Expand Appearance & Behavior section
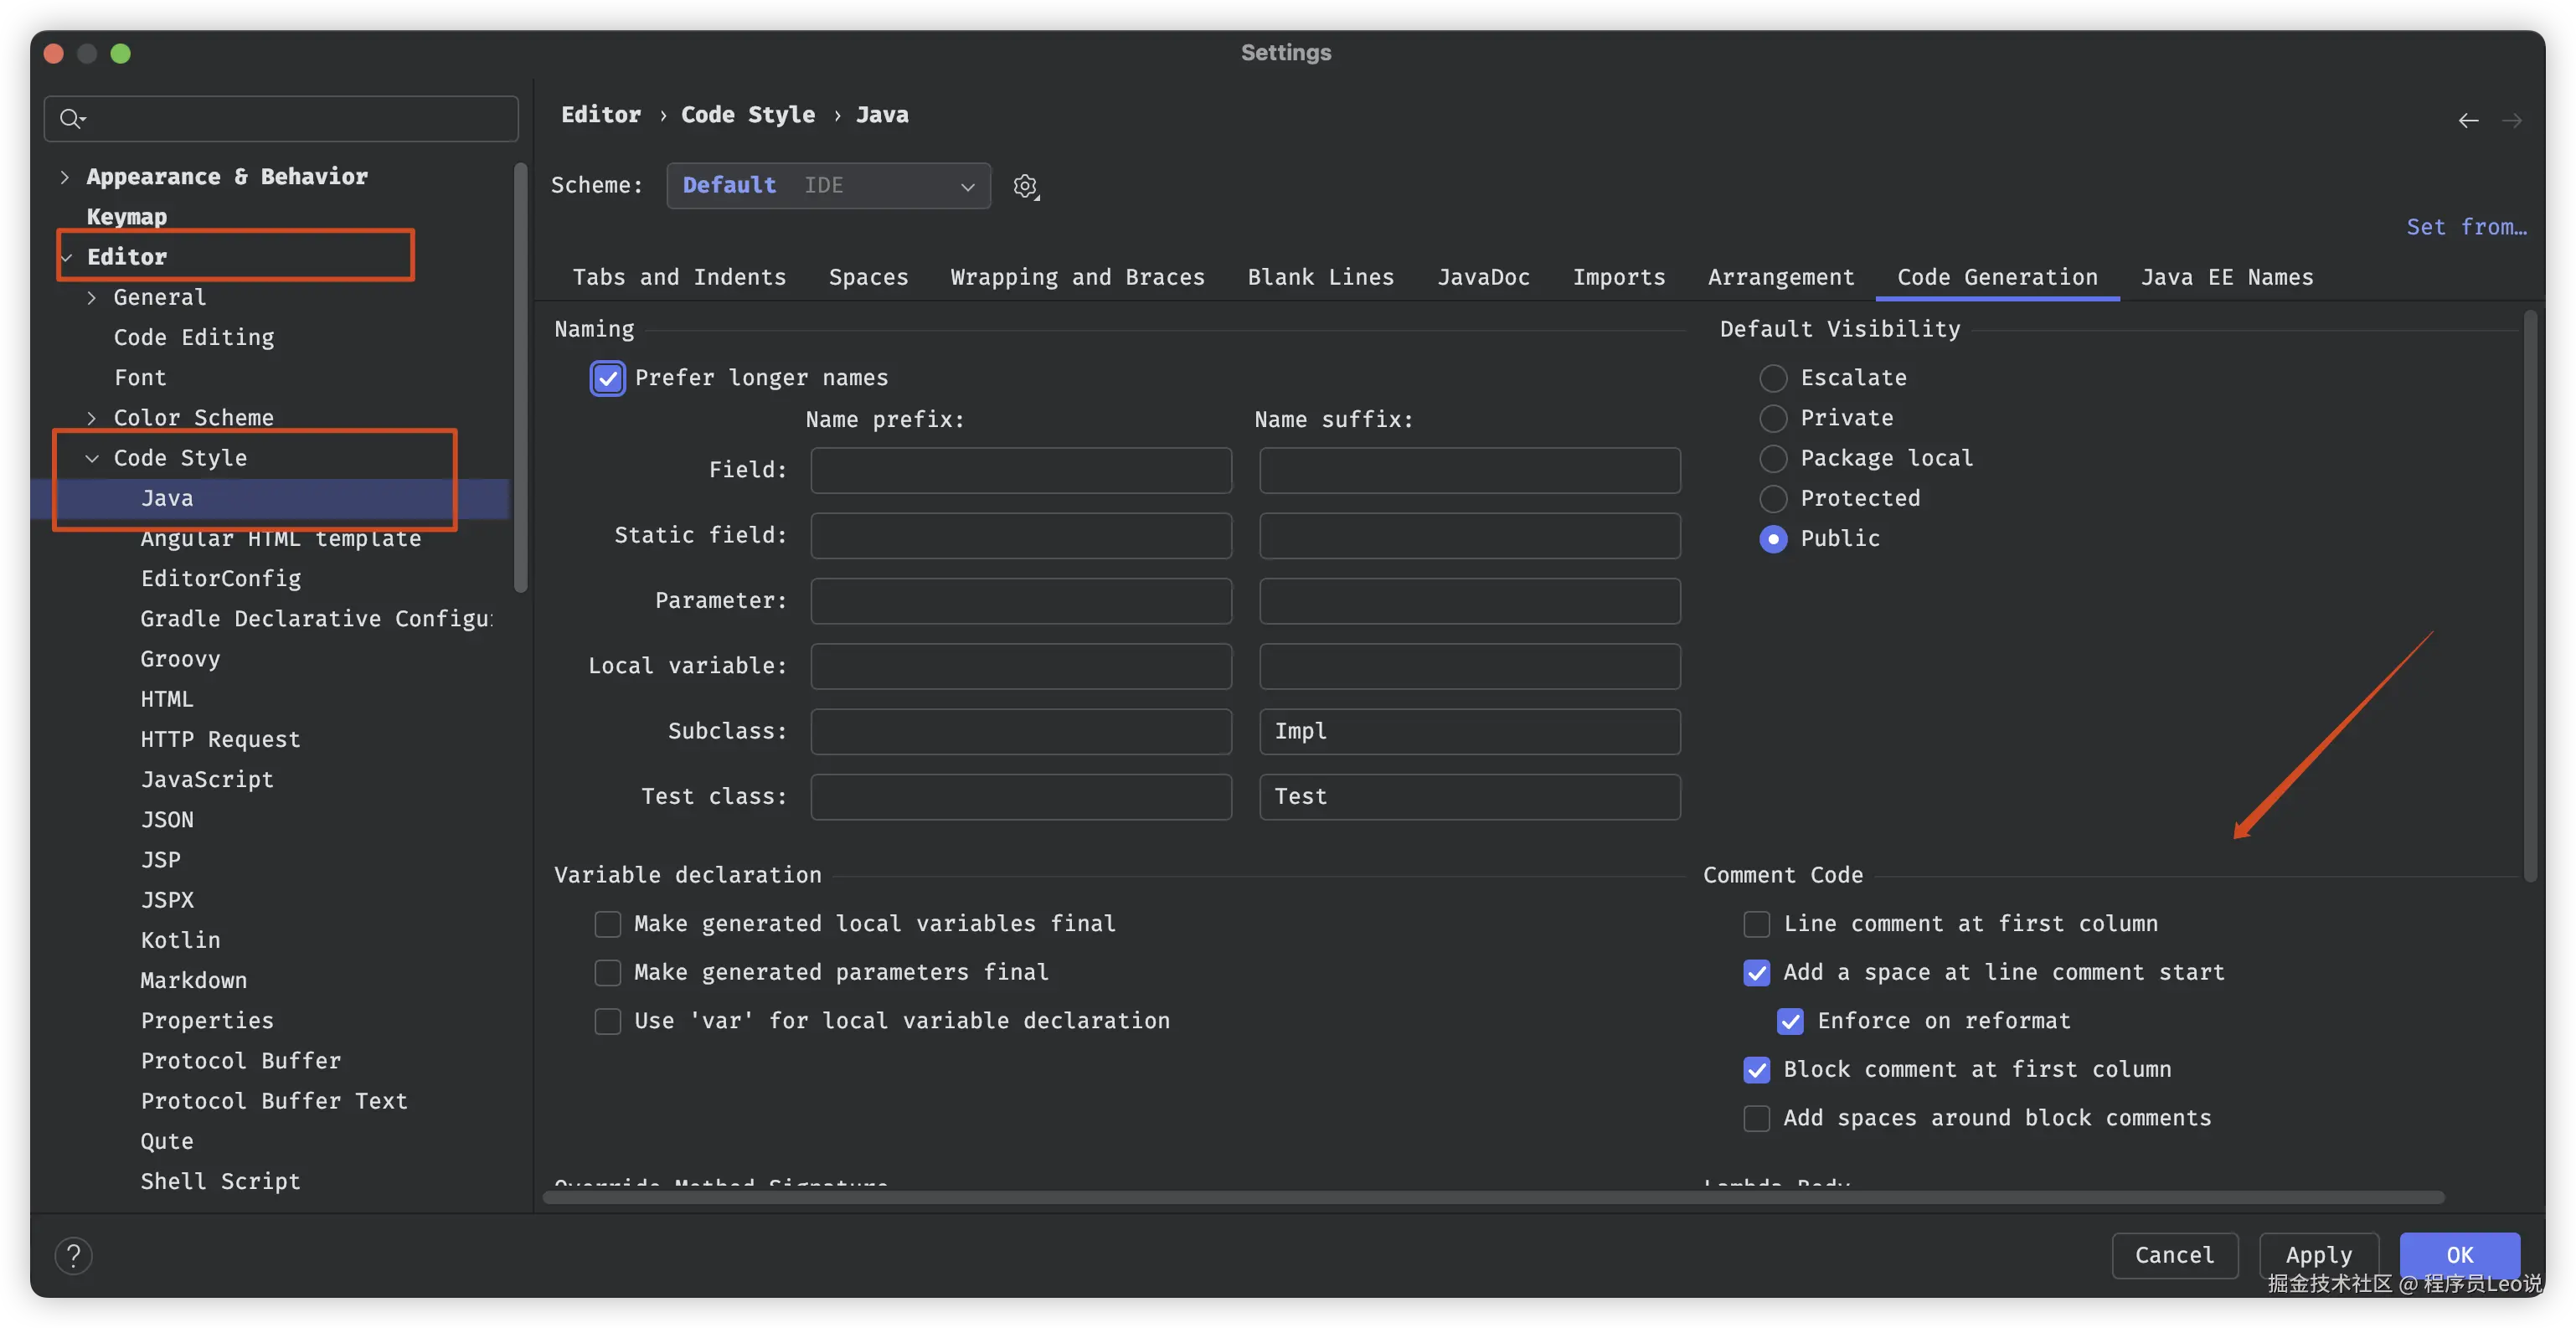 [64, 177]
